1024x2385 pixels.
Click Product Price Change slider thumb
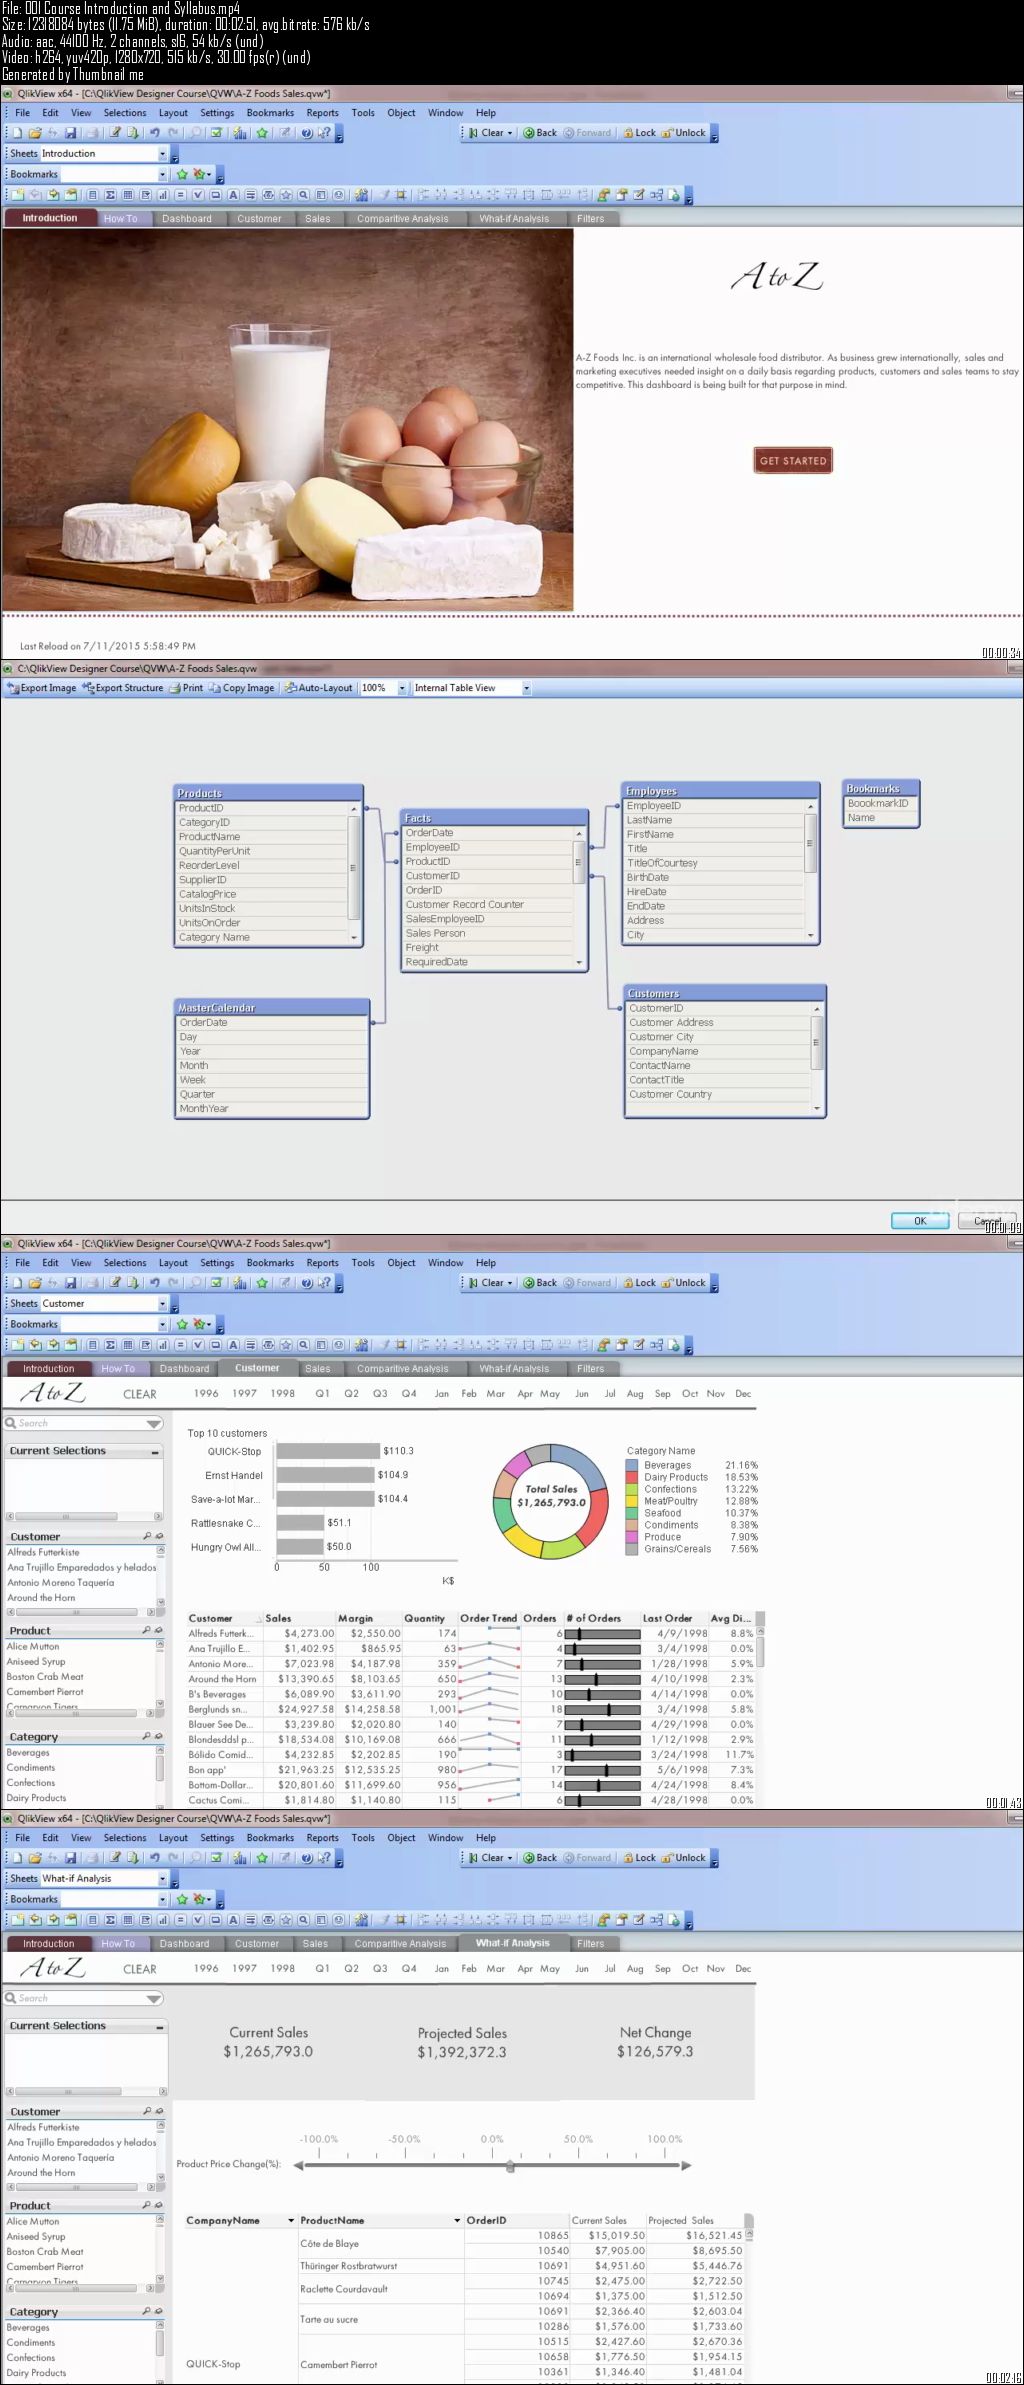(510, 2166)
